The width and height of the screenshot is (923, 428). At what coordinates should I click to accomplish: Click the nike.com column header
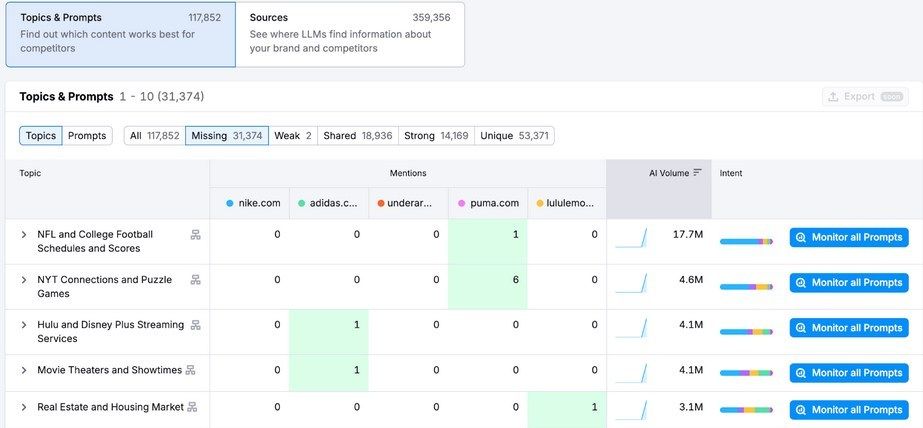(x=250, y=203)
